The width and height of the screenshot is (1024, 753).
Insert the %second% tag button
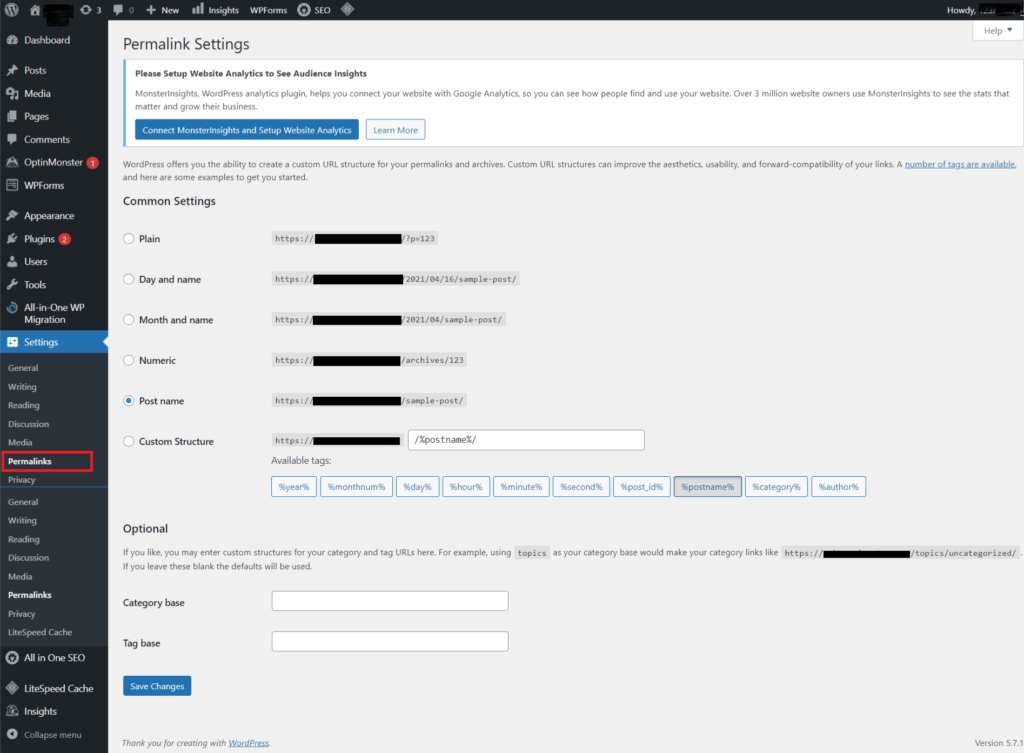point(581,487)
